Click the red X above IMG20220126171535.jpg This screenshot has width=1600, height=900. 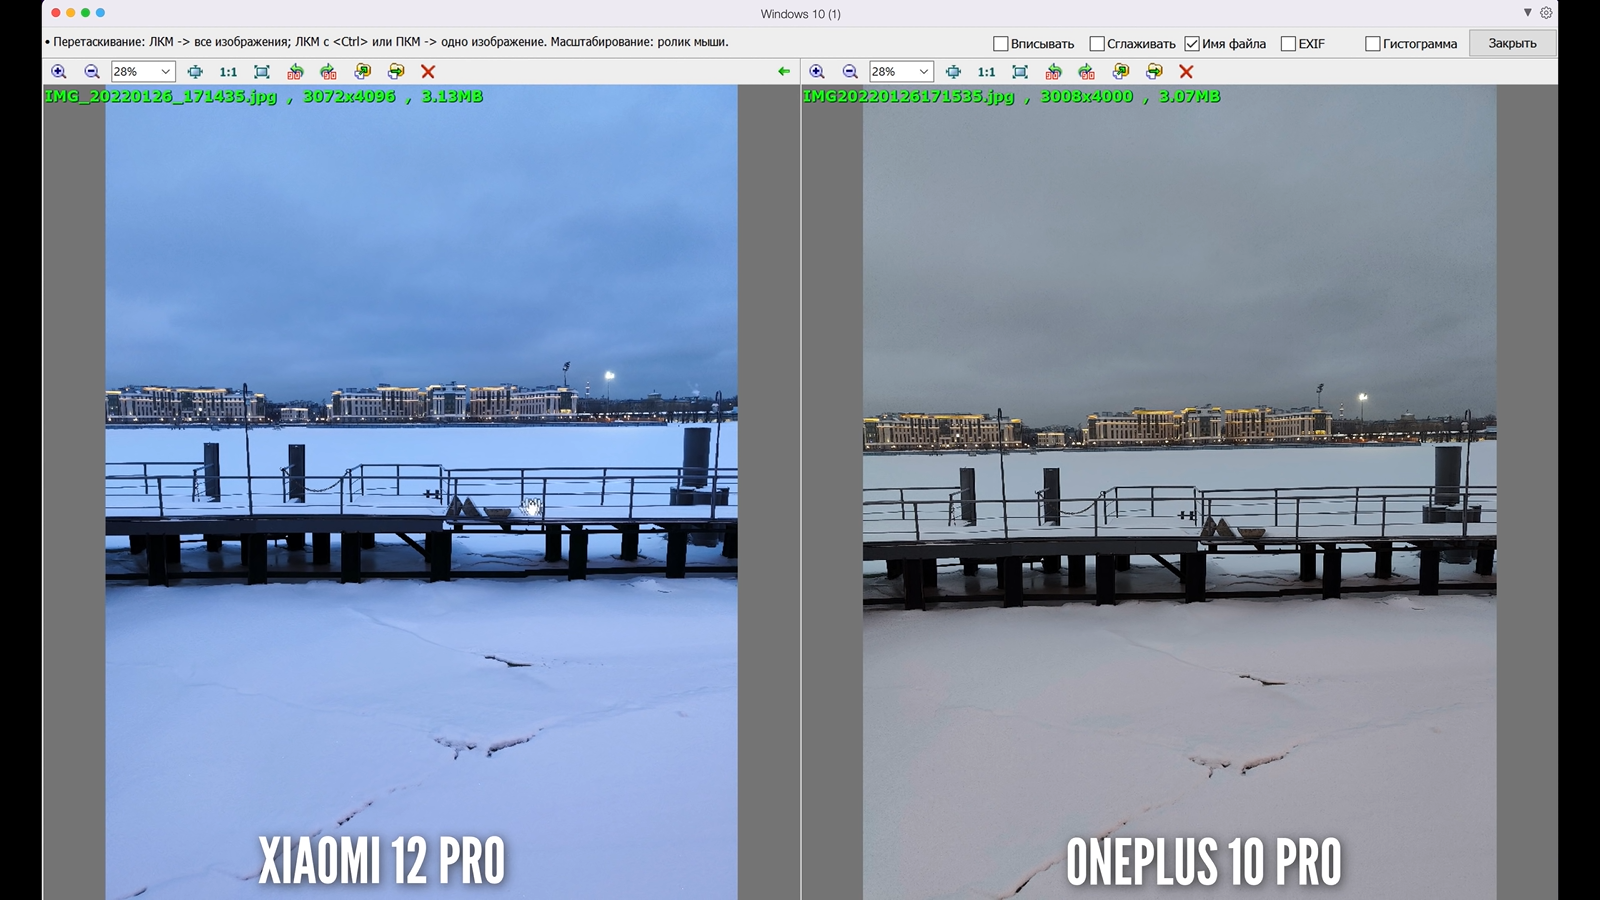pos(1186,72)
